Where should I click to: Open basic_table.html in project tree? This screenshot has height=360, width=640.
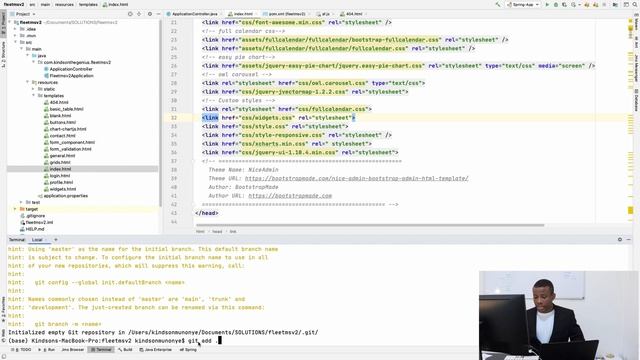[63, 109]
